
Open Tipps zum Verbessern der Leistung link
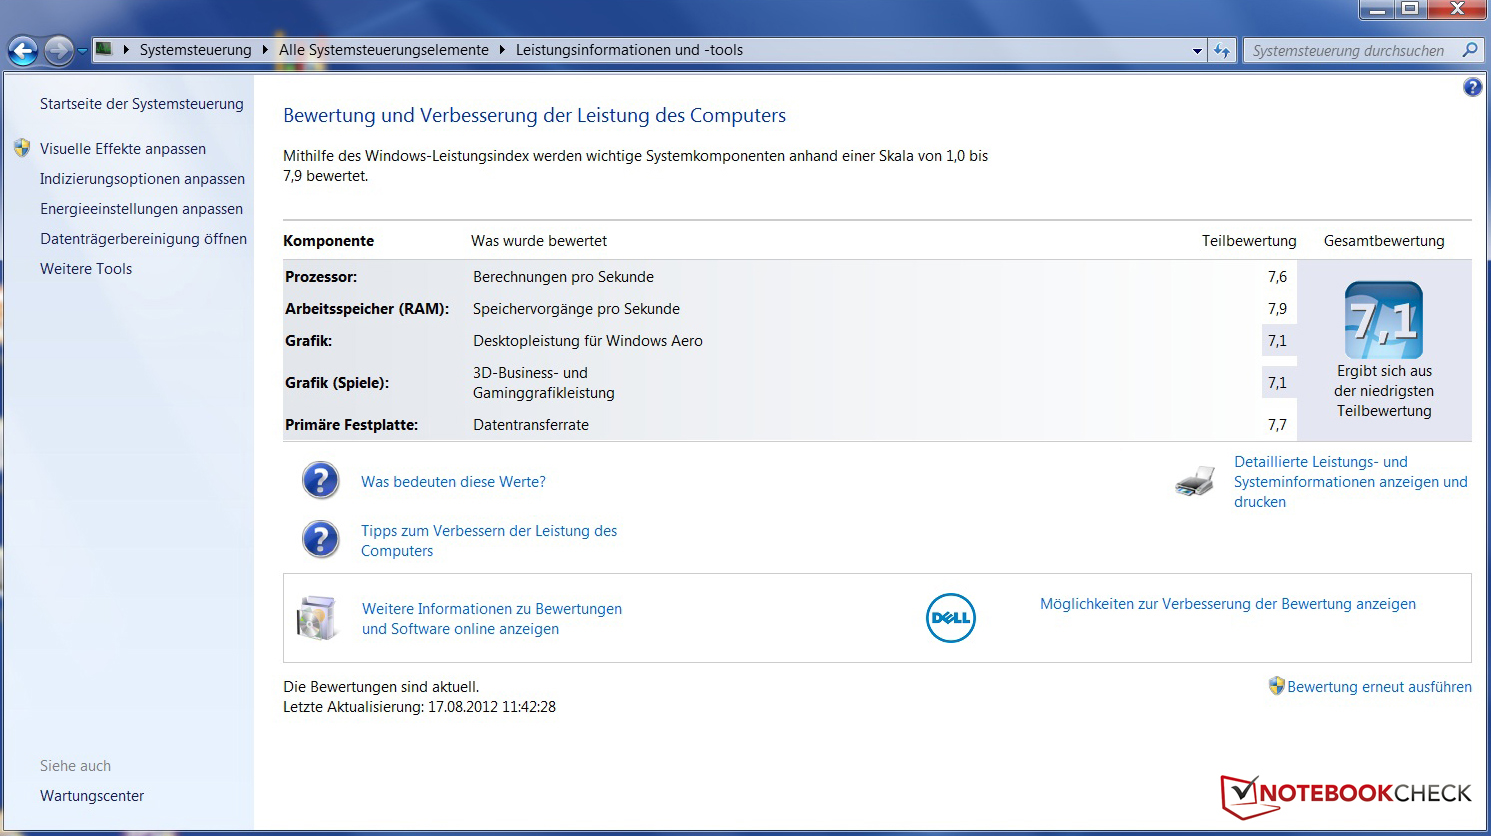tap(489, 541)
